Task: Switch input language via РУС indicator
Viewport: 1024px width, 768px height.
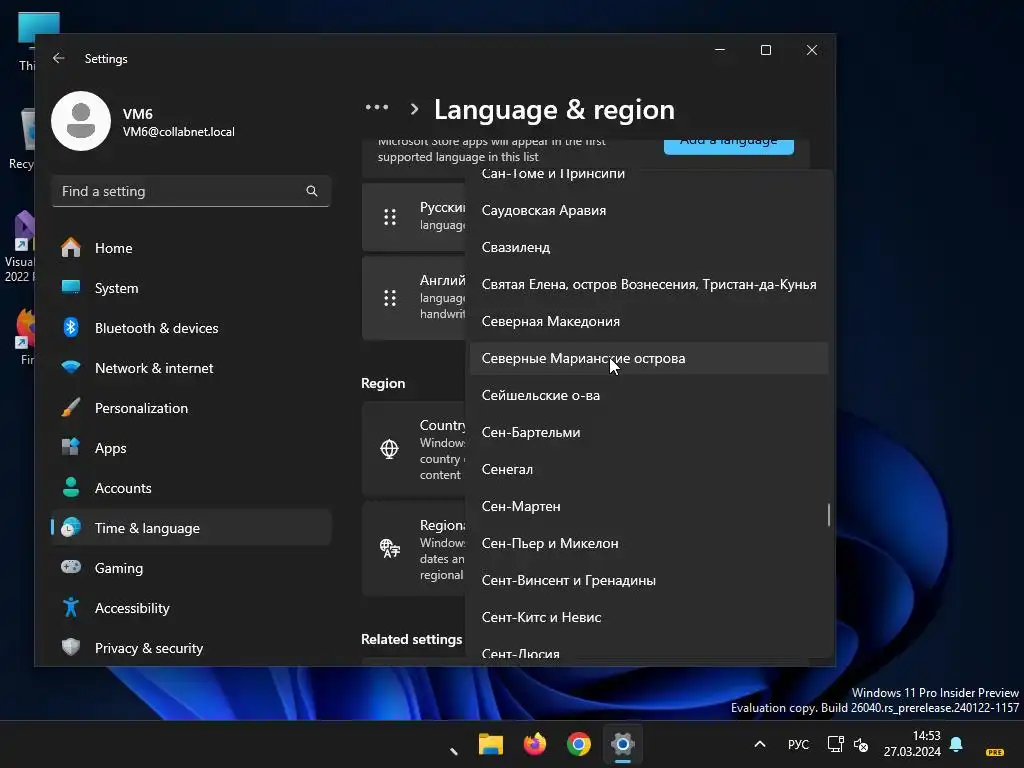Action: point(798,744)
